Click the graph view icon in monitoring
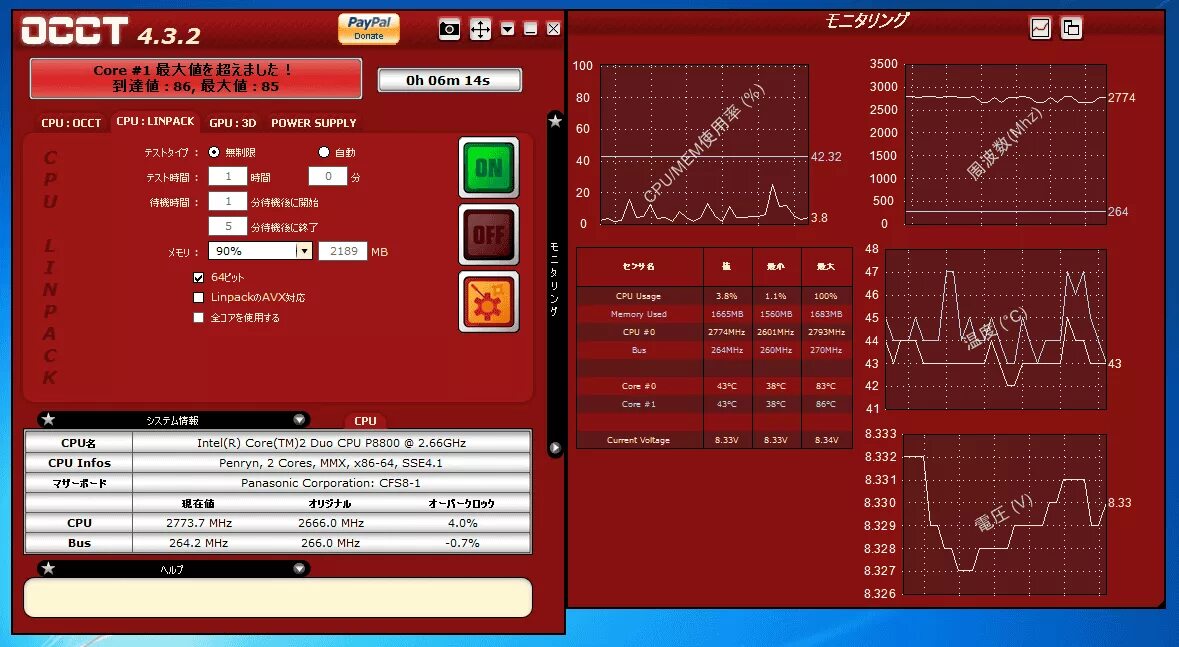The image size is (1179, 647). [1040, 29]
